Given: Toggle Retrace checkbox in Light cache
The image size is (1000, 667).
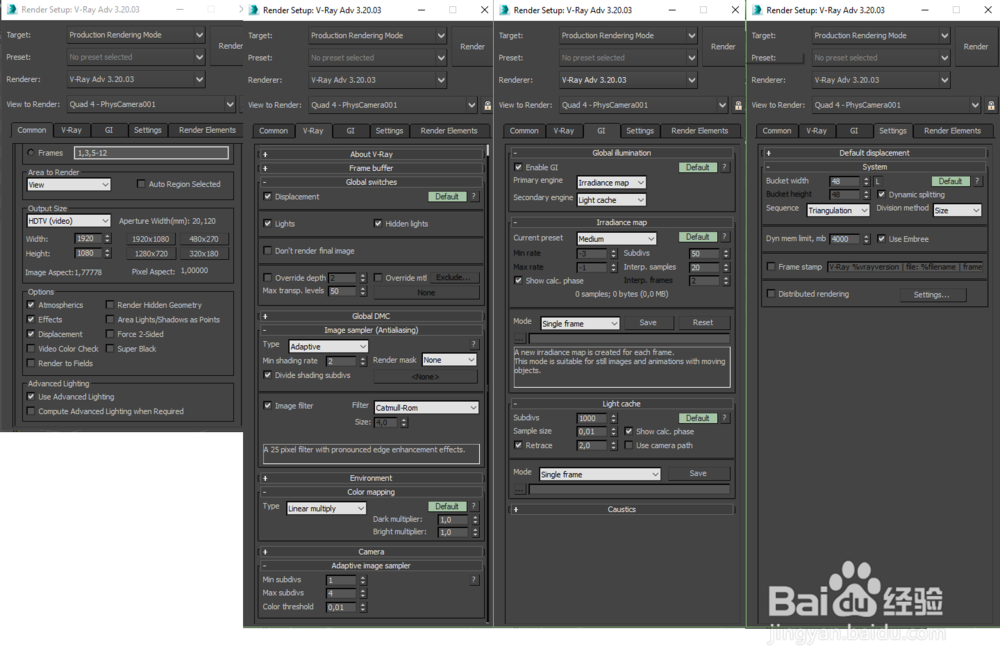Looking at the screenshot, I should pyautogui.click(x=518, y=445).
